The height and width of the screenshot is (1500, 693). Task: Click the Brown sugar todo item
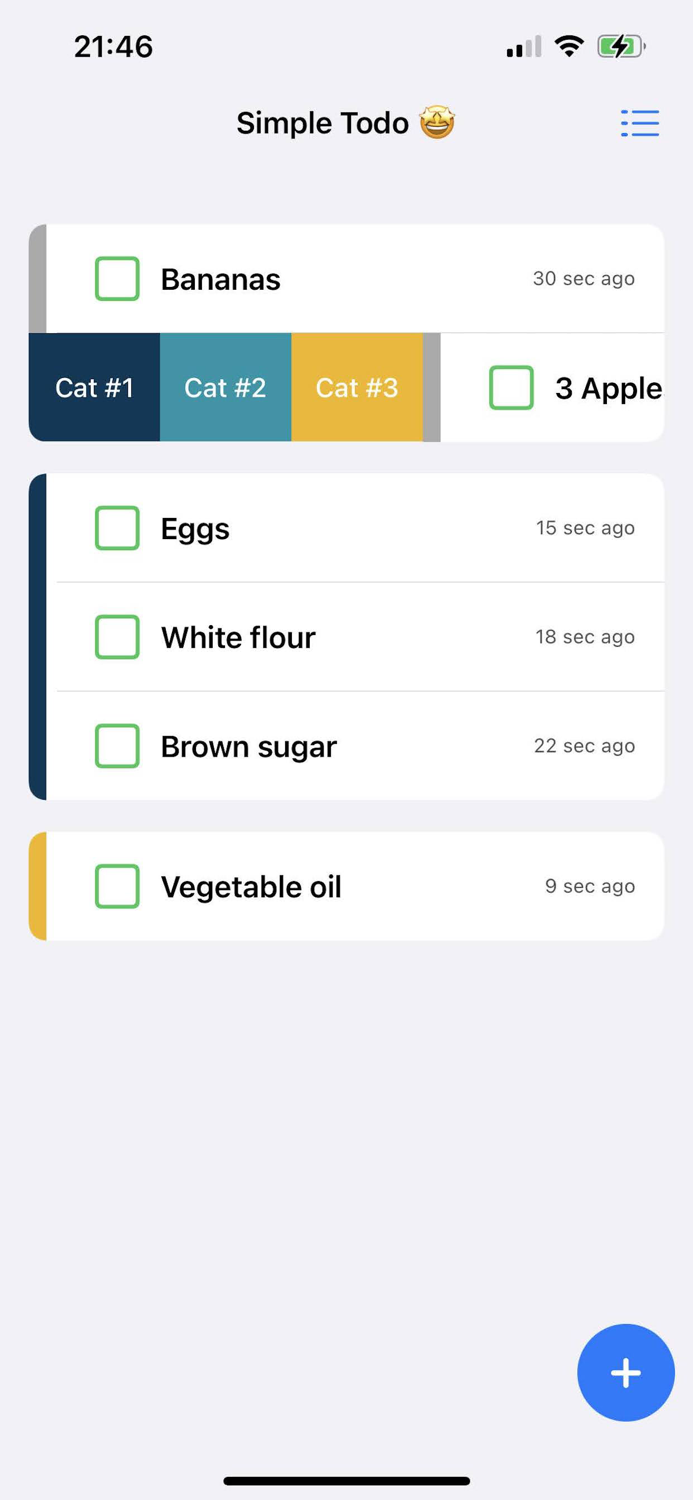[x=248, y=746]
